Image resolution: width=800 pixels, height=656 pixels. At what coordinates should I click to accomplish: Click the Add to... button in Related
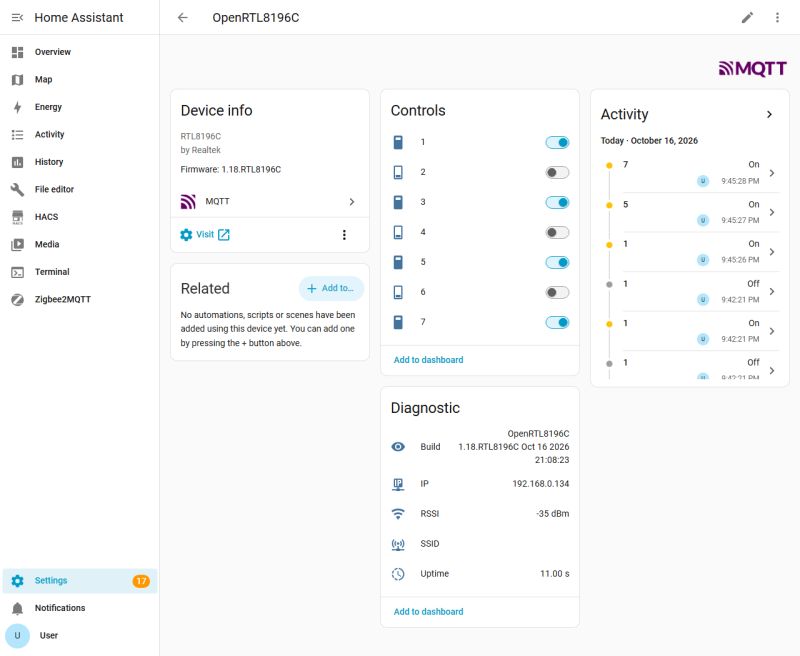click(331, 288)
